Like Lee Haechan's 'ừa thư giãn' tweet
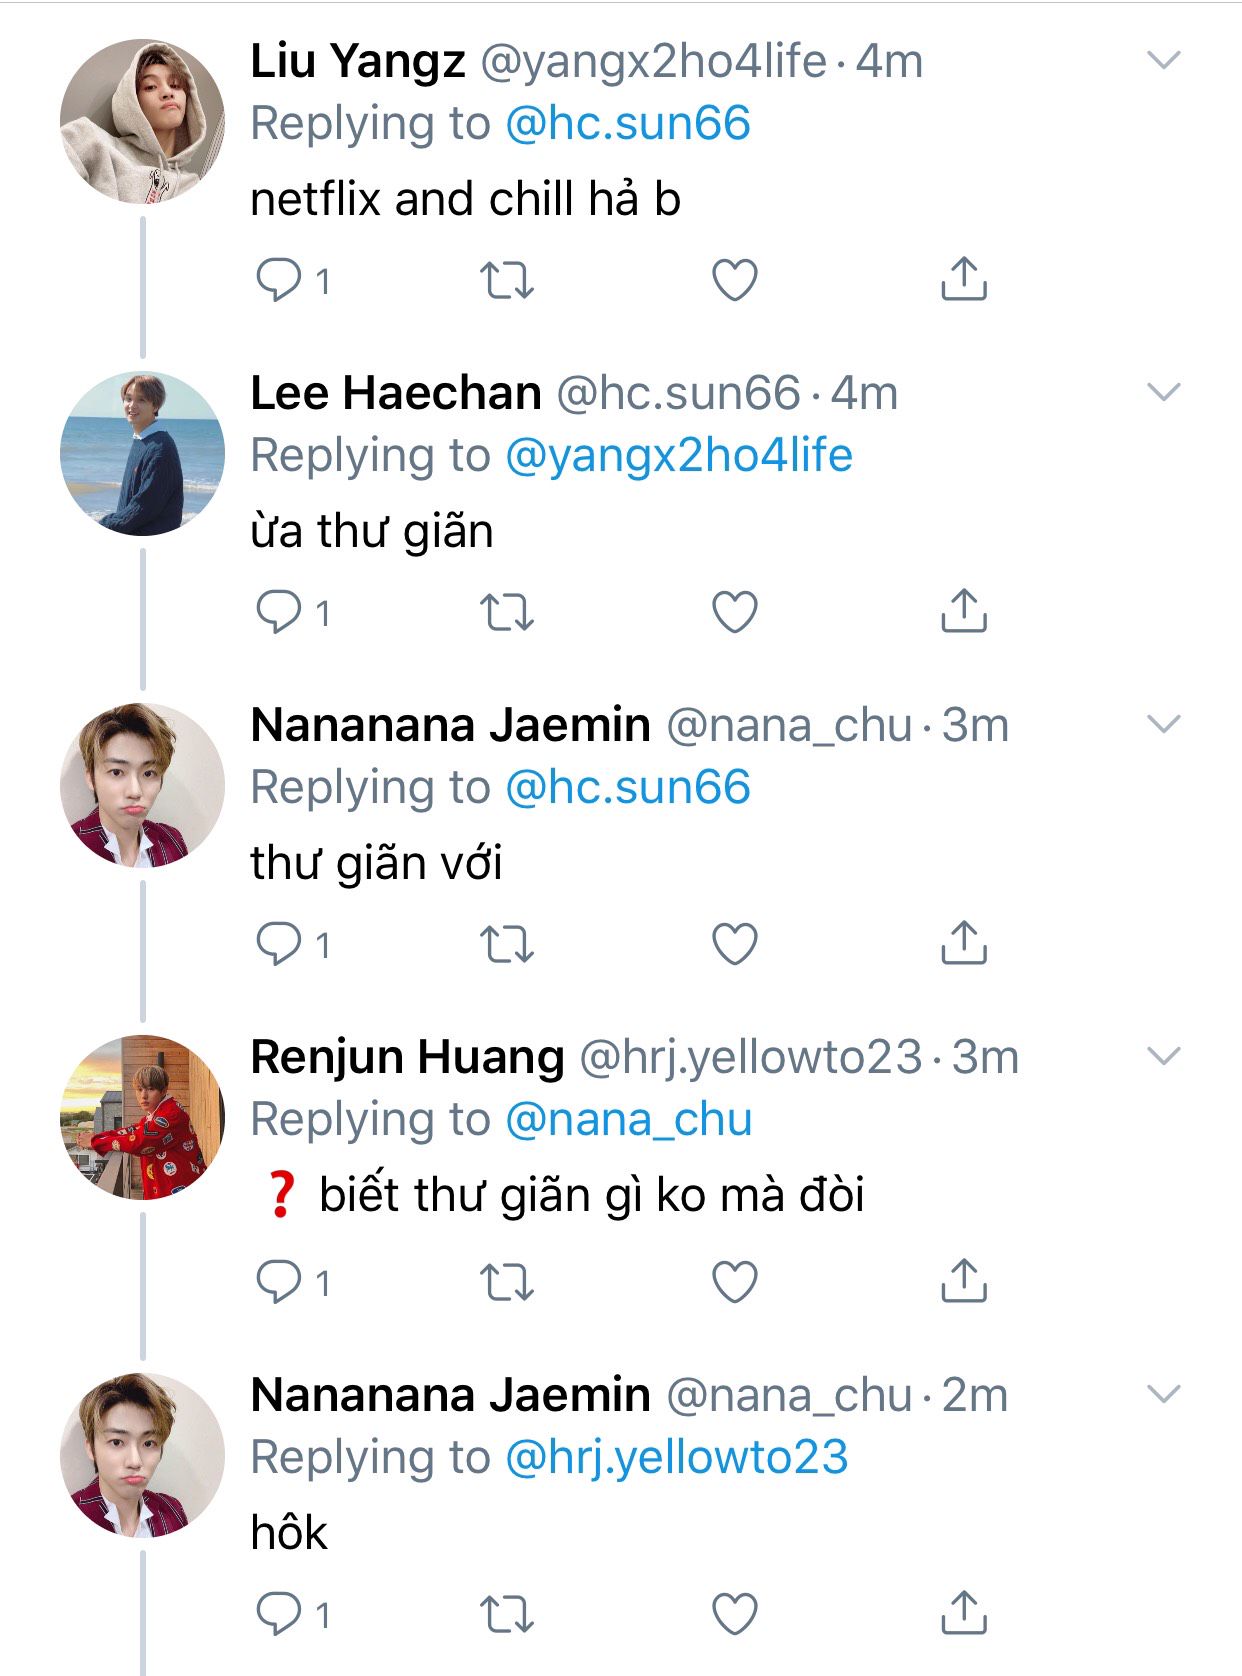 pos(734,612)
